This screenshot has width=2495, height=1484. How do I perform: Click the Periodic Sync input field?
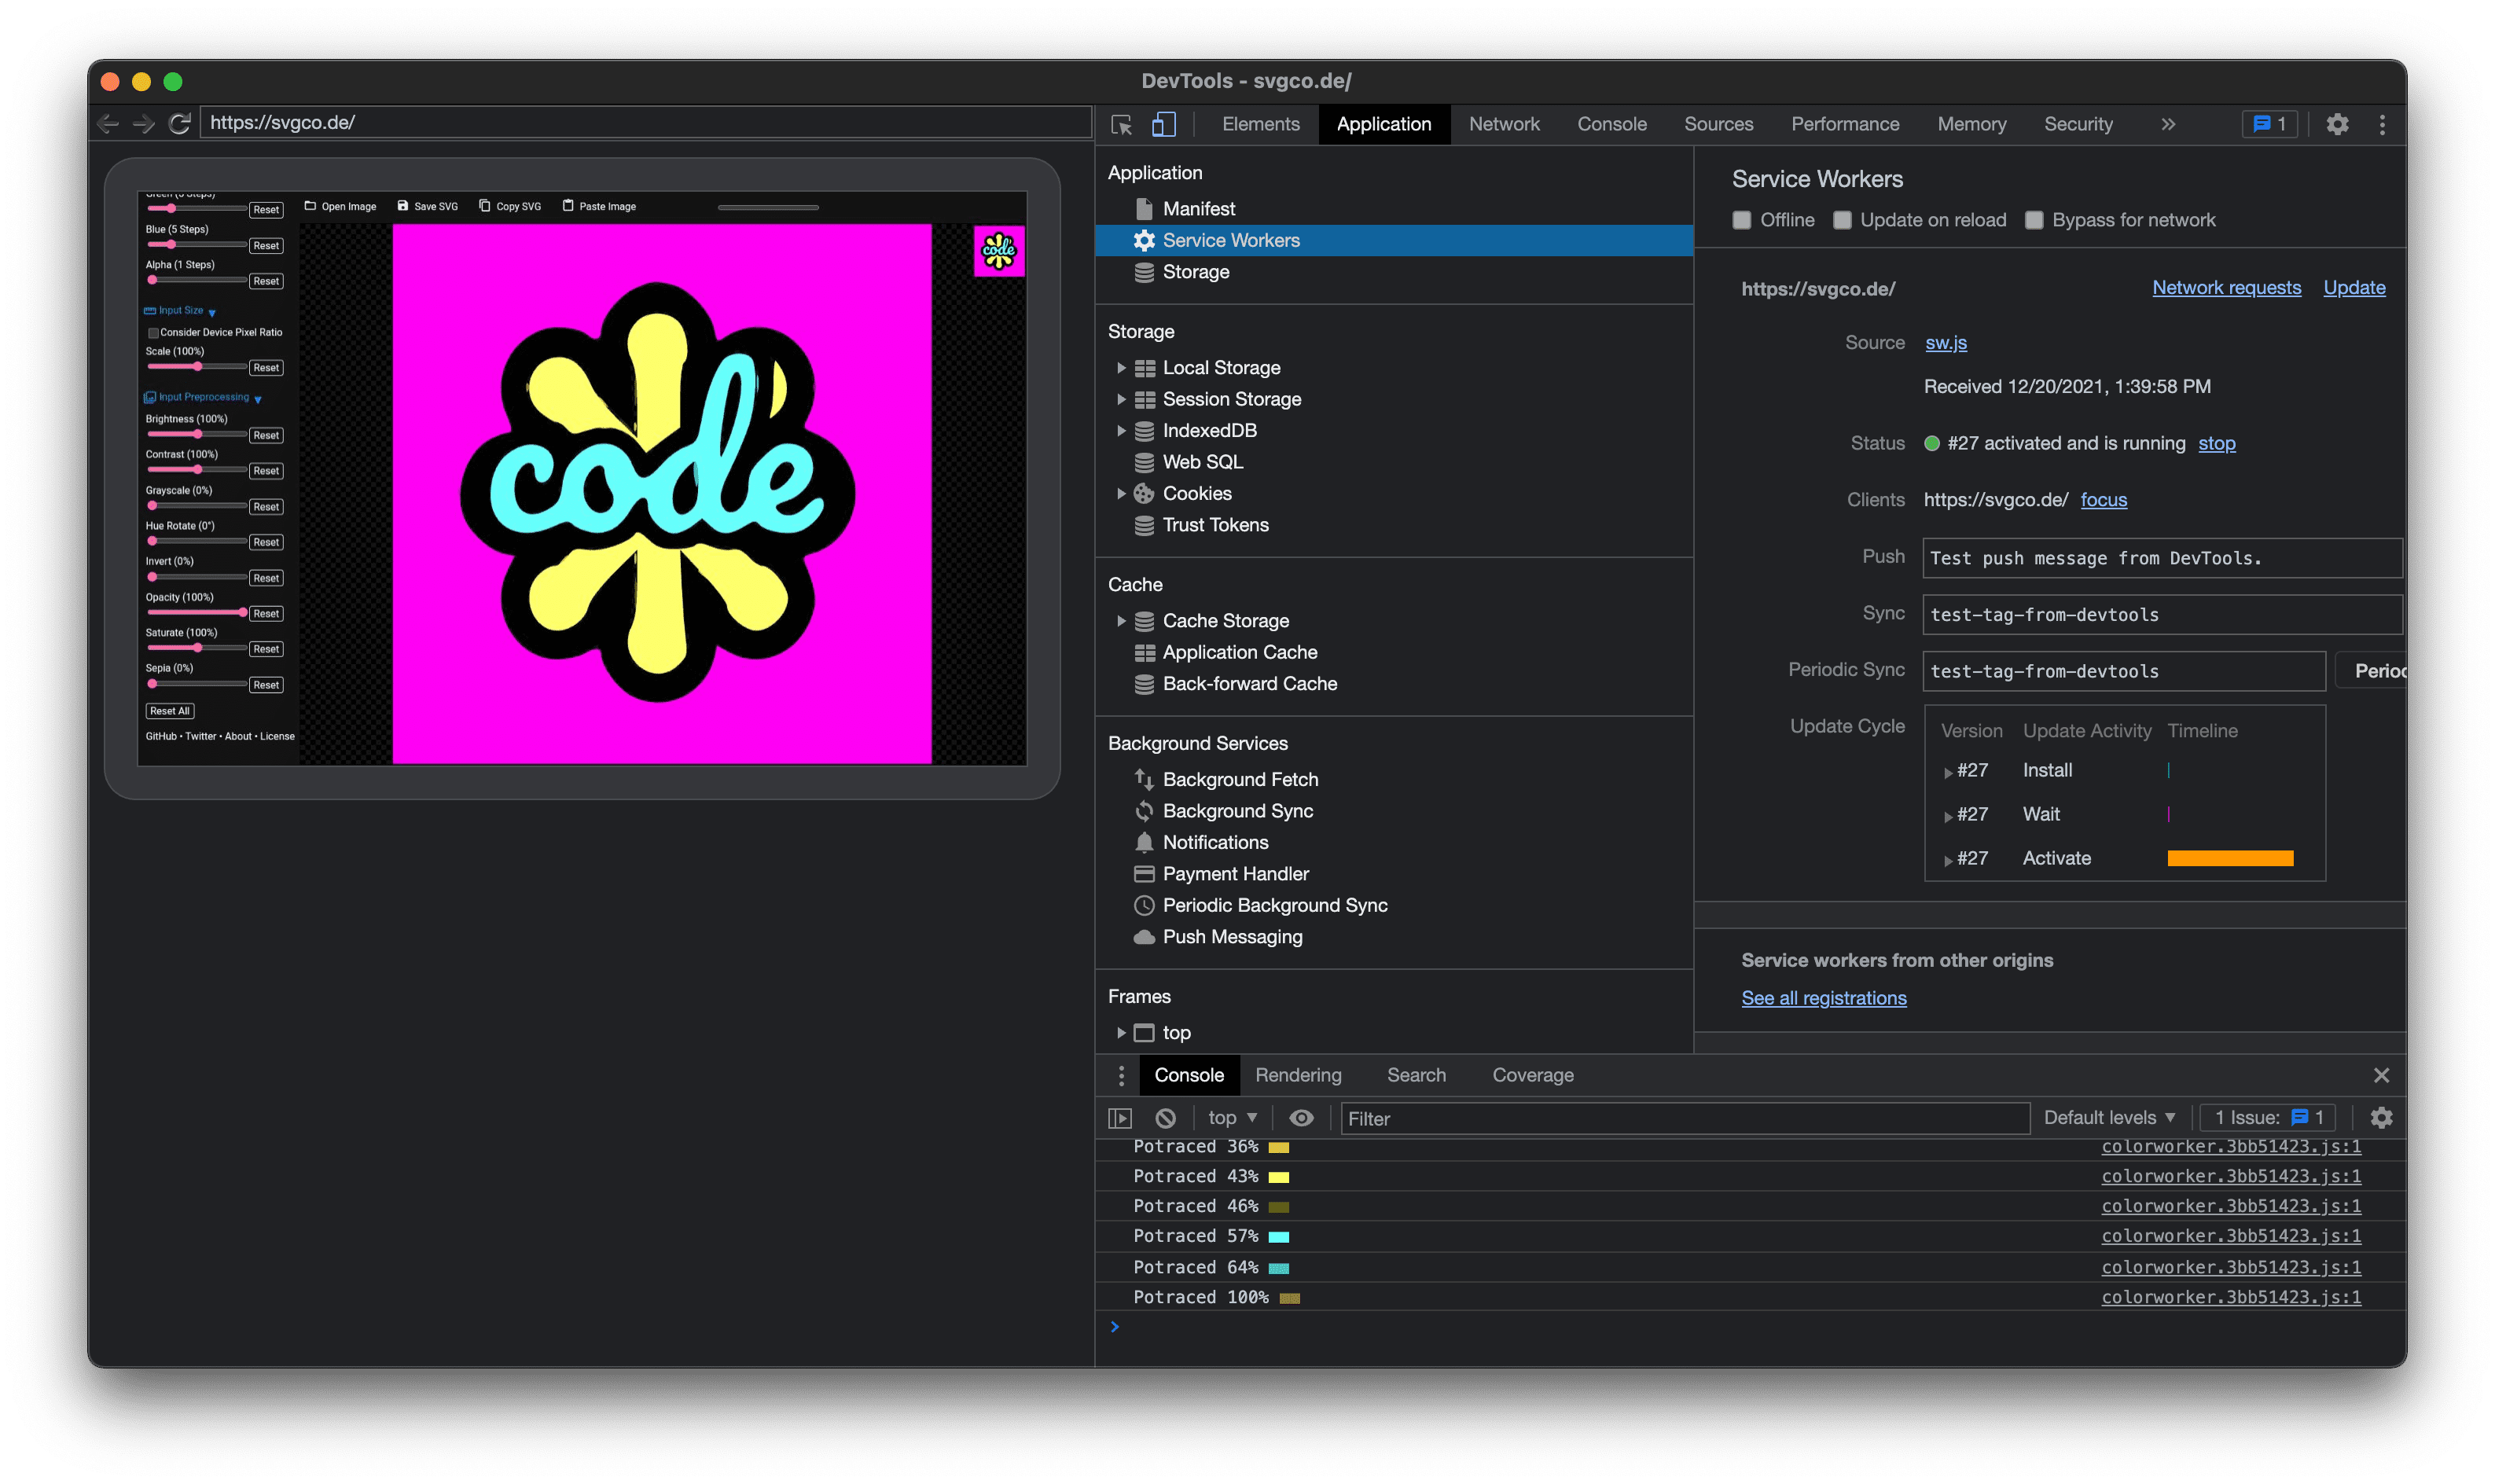pos(2119,671)
